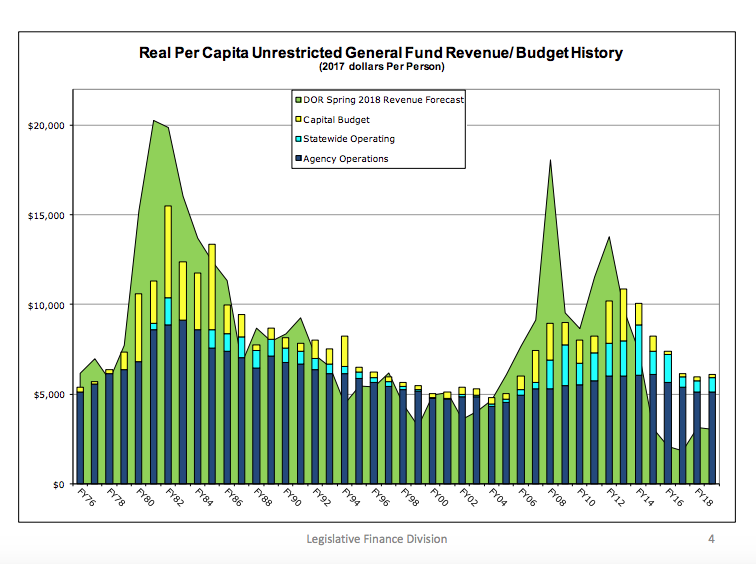Viewport: 756px width, 564px height.
Task: Click the FY12 x-axis label
Action: coord(616,497)
